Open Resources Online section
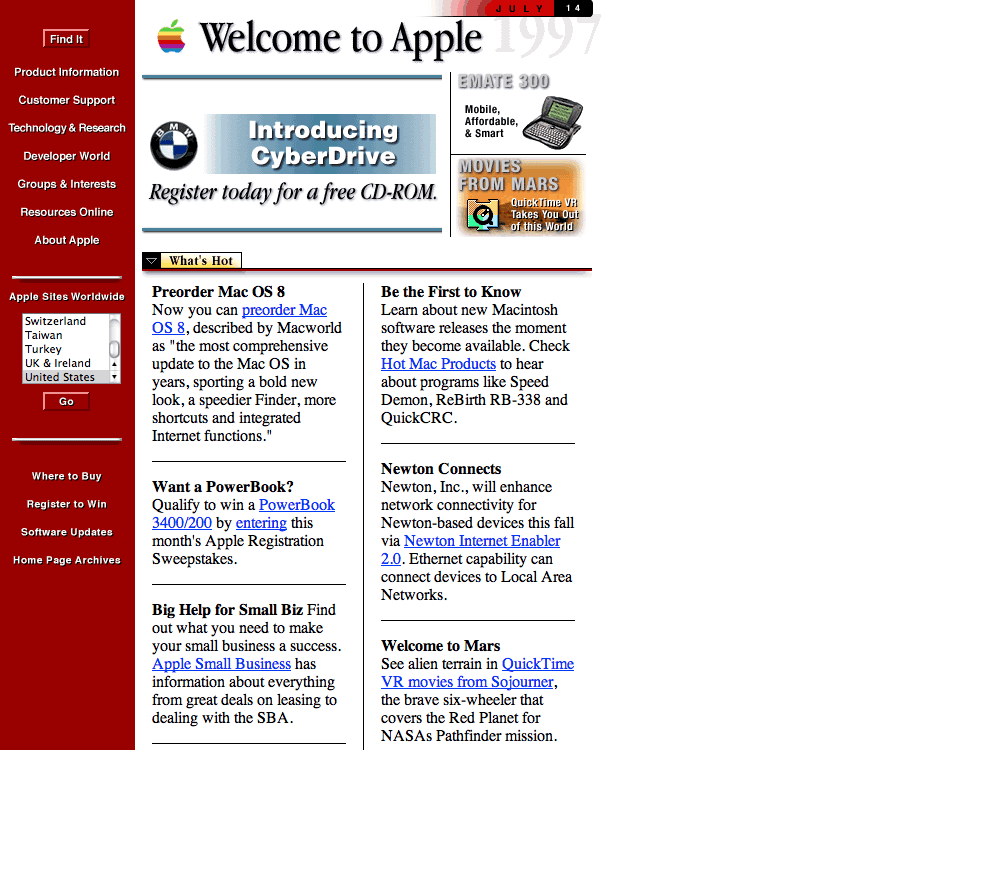The width and height of the screenshot is (1000, 892). coord(66,212)
